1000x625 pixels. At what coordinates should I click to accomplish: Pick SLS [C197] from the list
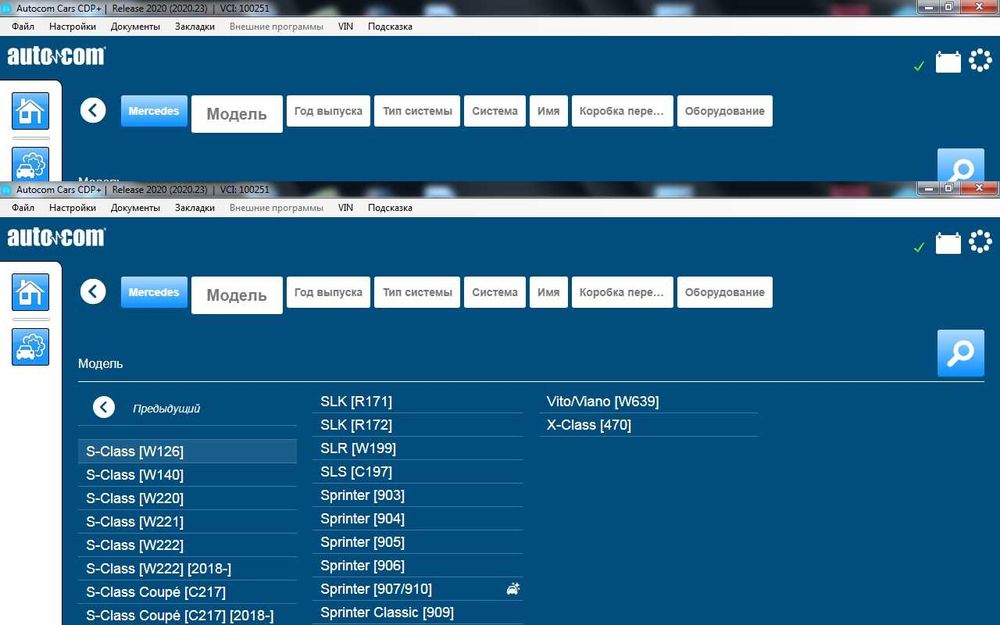coord(418,472)
